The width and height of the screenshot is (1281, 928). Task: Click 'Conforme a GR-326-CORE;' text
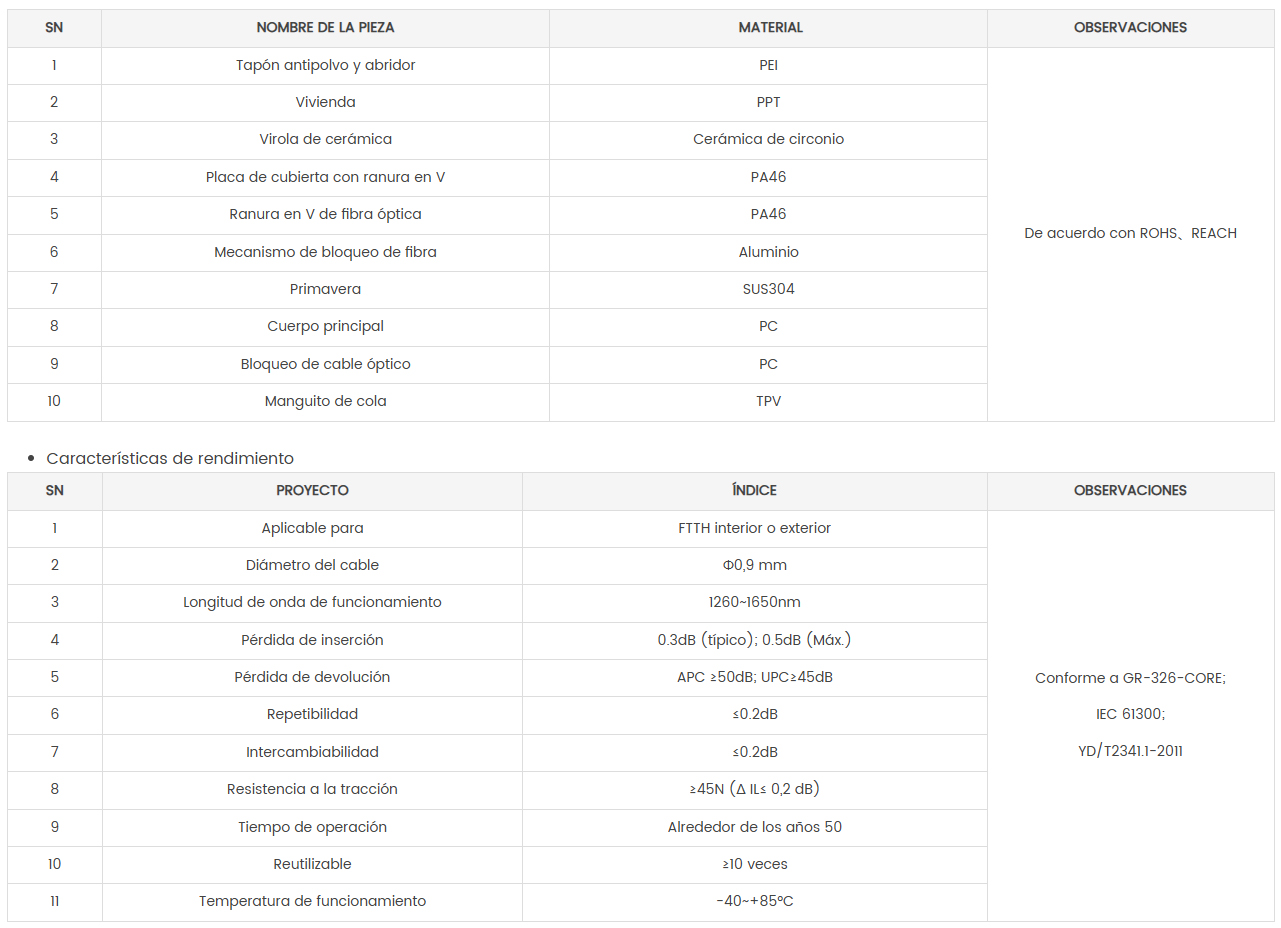(x=1130, y=678)
